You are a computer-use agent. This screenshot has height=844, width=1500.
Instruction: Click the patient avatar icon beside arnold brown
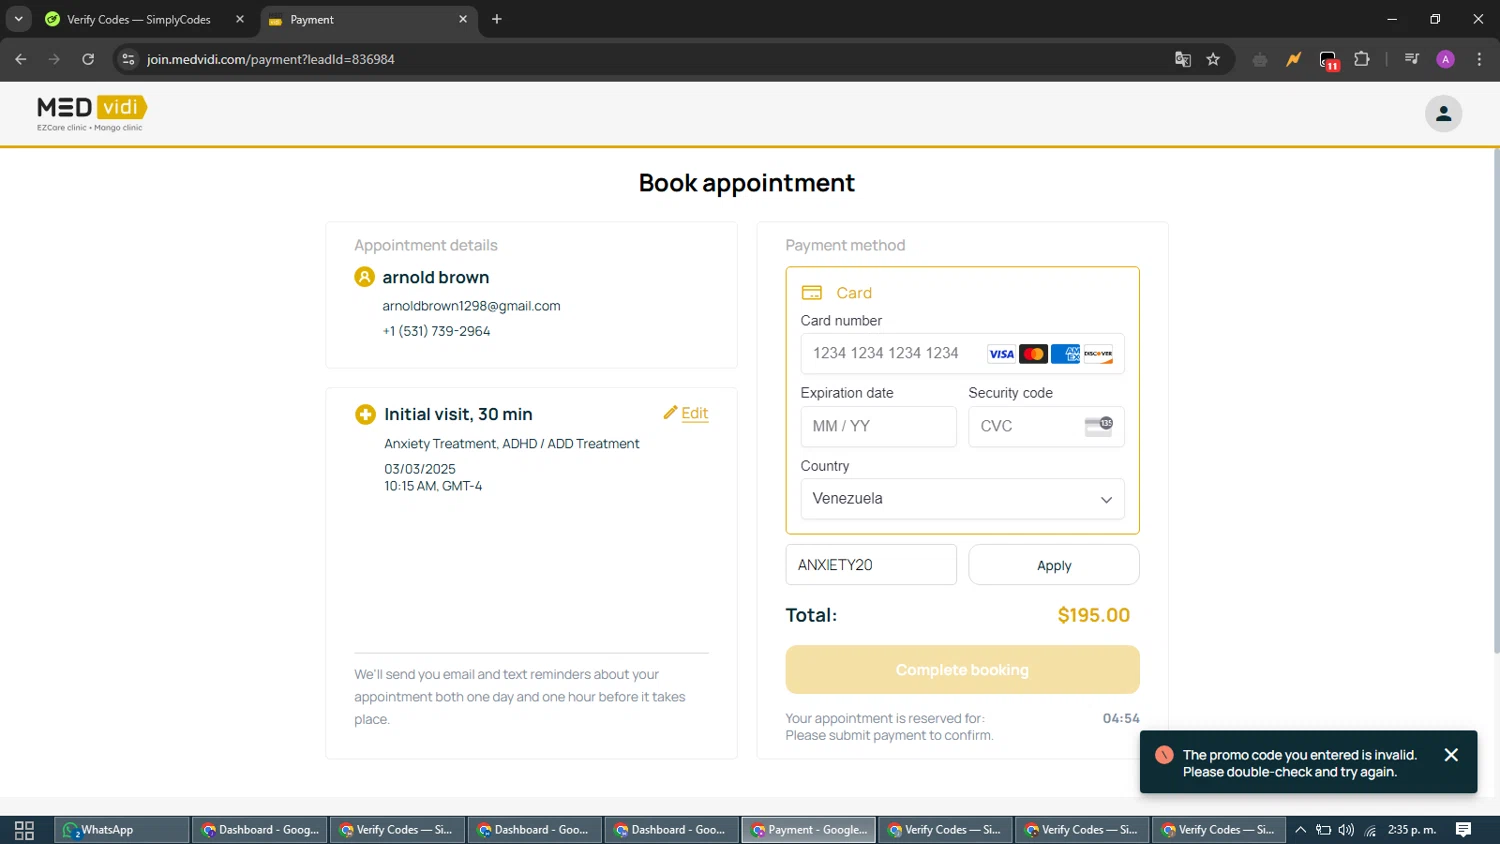point(365,277)
